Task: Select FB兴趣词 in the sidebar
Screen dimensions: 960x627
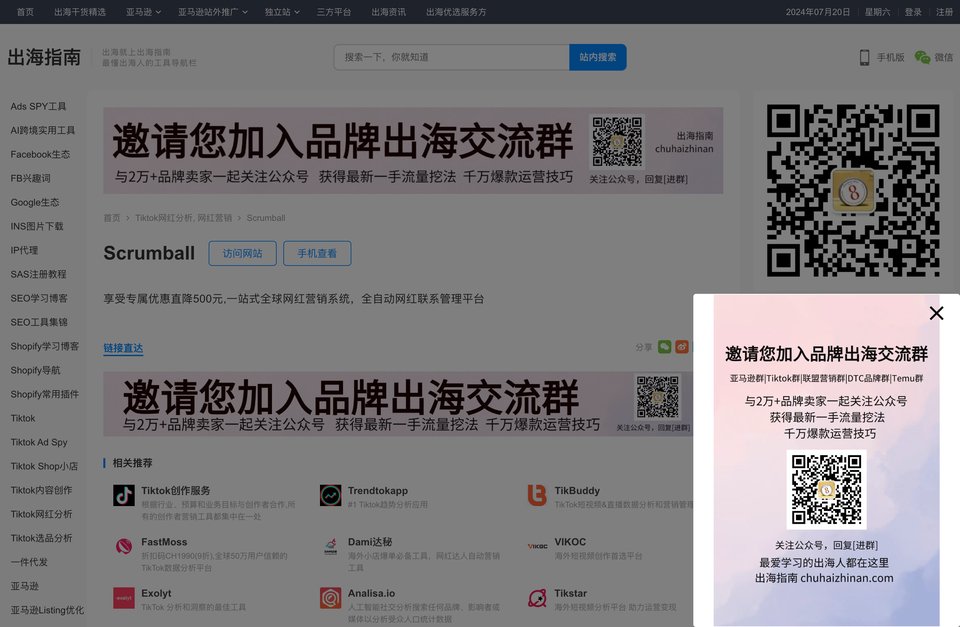Action: pos(30,178)
